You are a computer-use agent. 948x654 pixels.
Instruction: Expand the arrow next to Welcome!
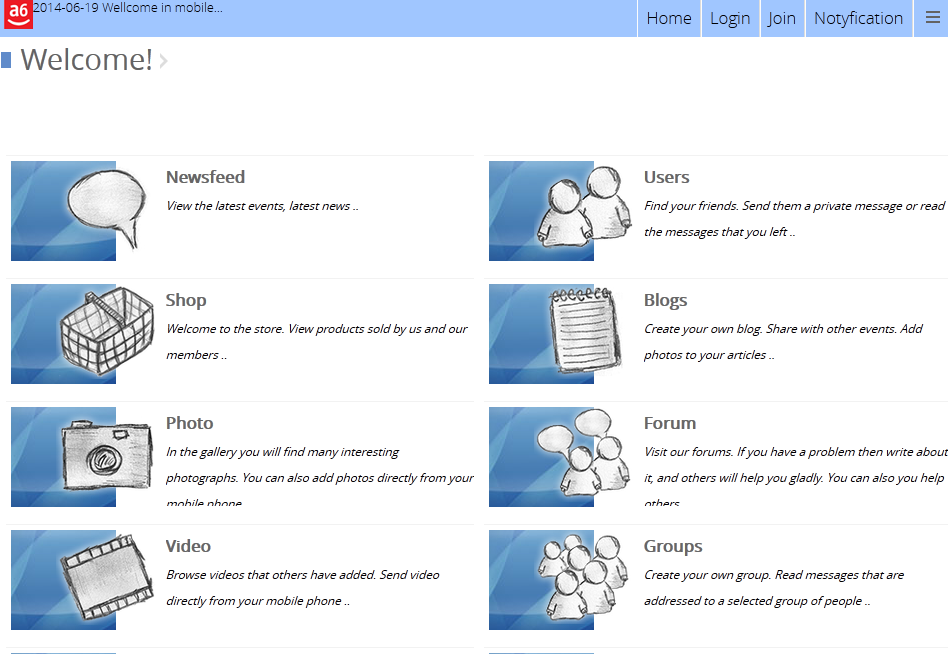pyautogui.click(x=163, y=61)
